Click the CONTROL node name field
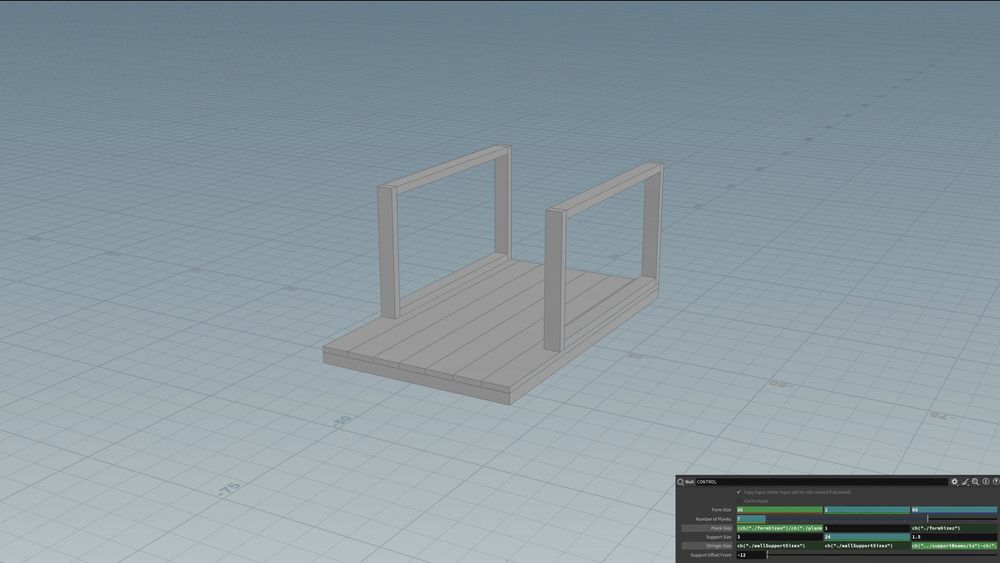 coord(821,482)
